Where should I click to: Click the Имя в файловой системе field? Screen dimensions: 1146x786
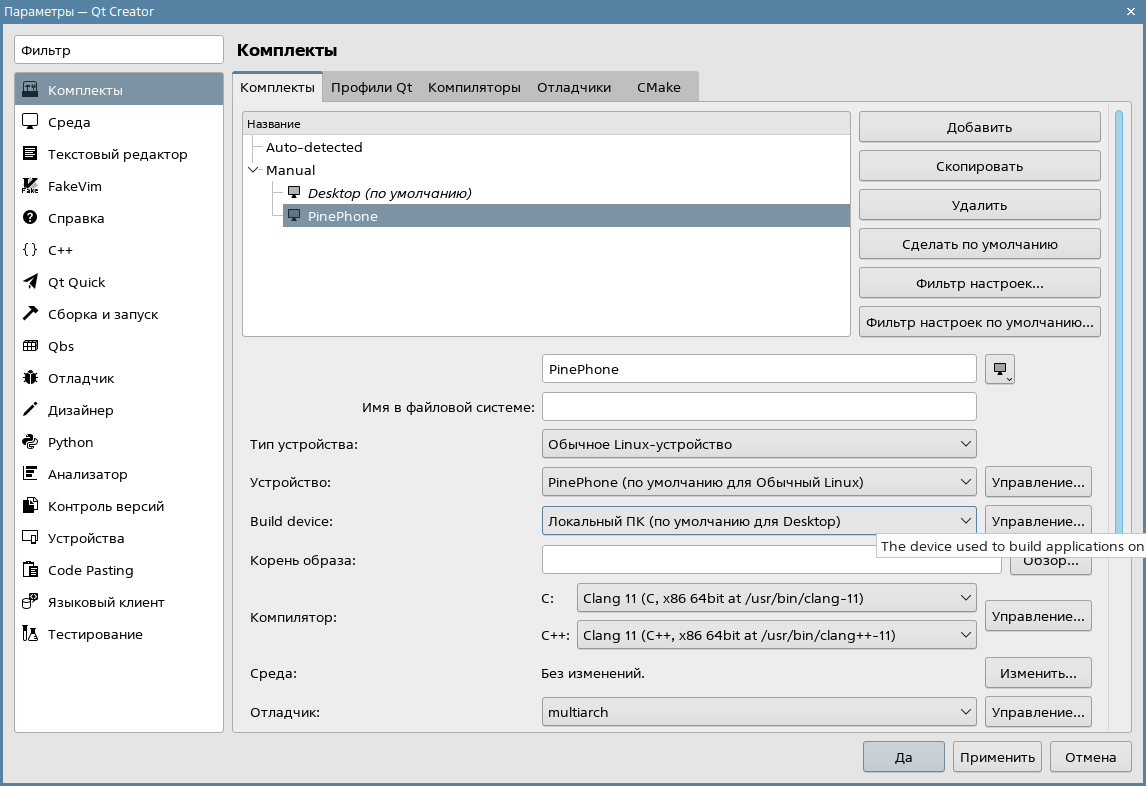coord(758,407)
